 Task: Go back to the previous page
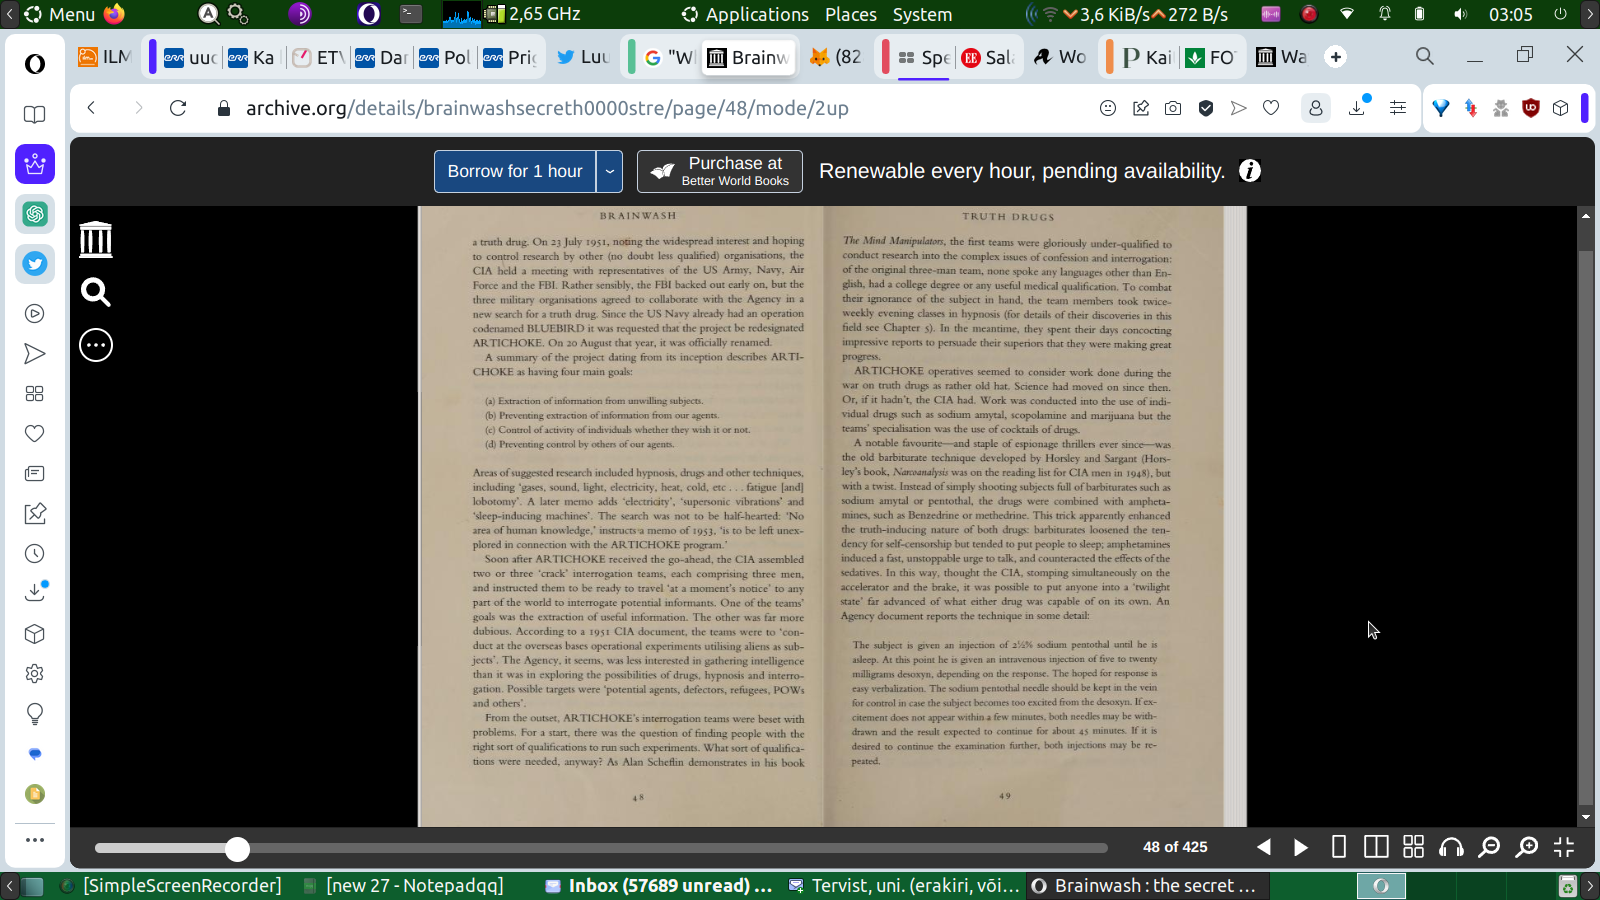[91, 108]
